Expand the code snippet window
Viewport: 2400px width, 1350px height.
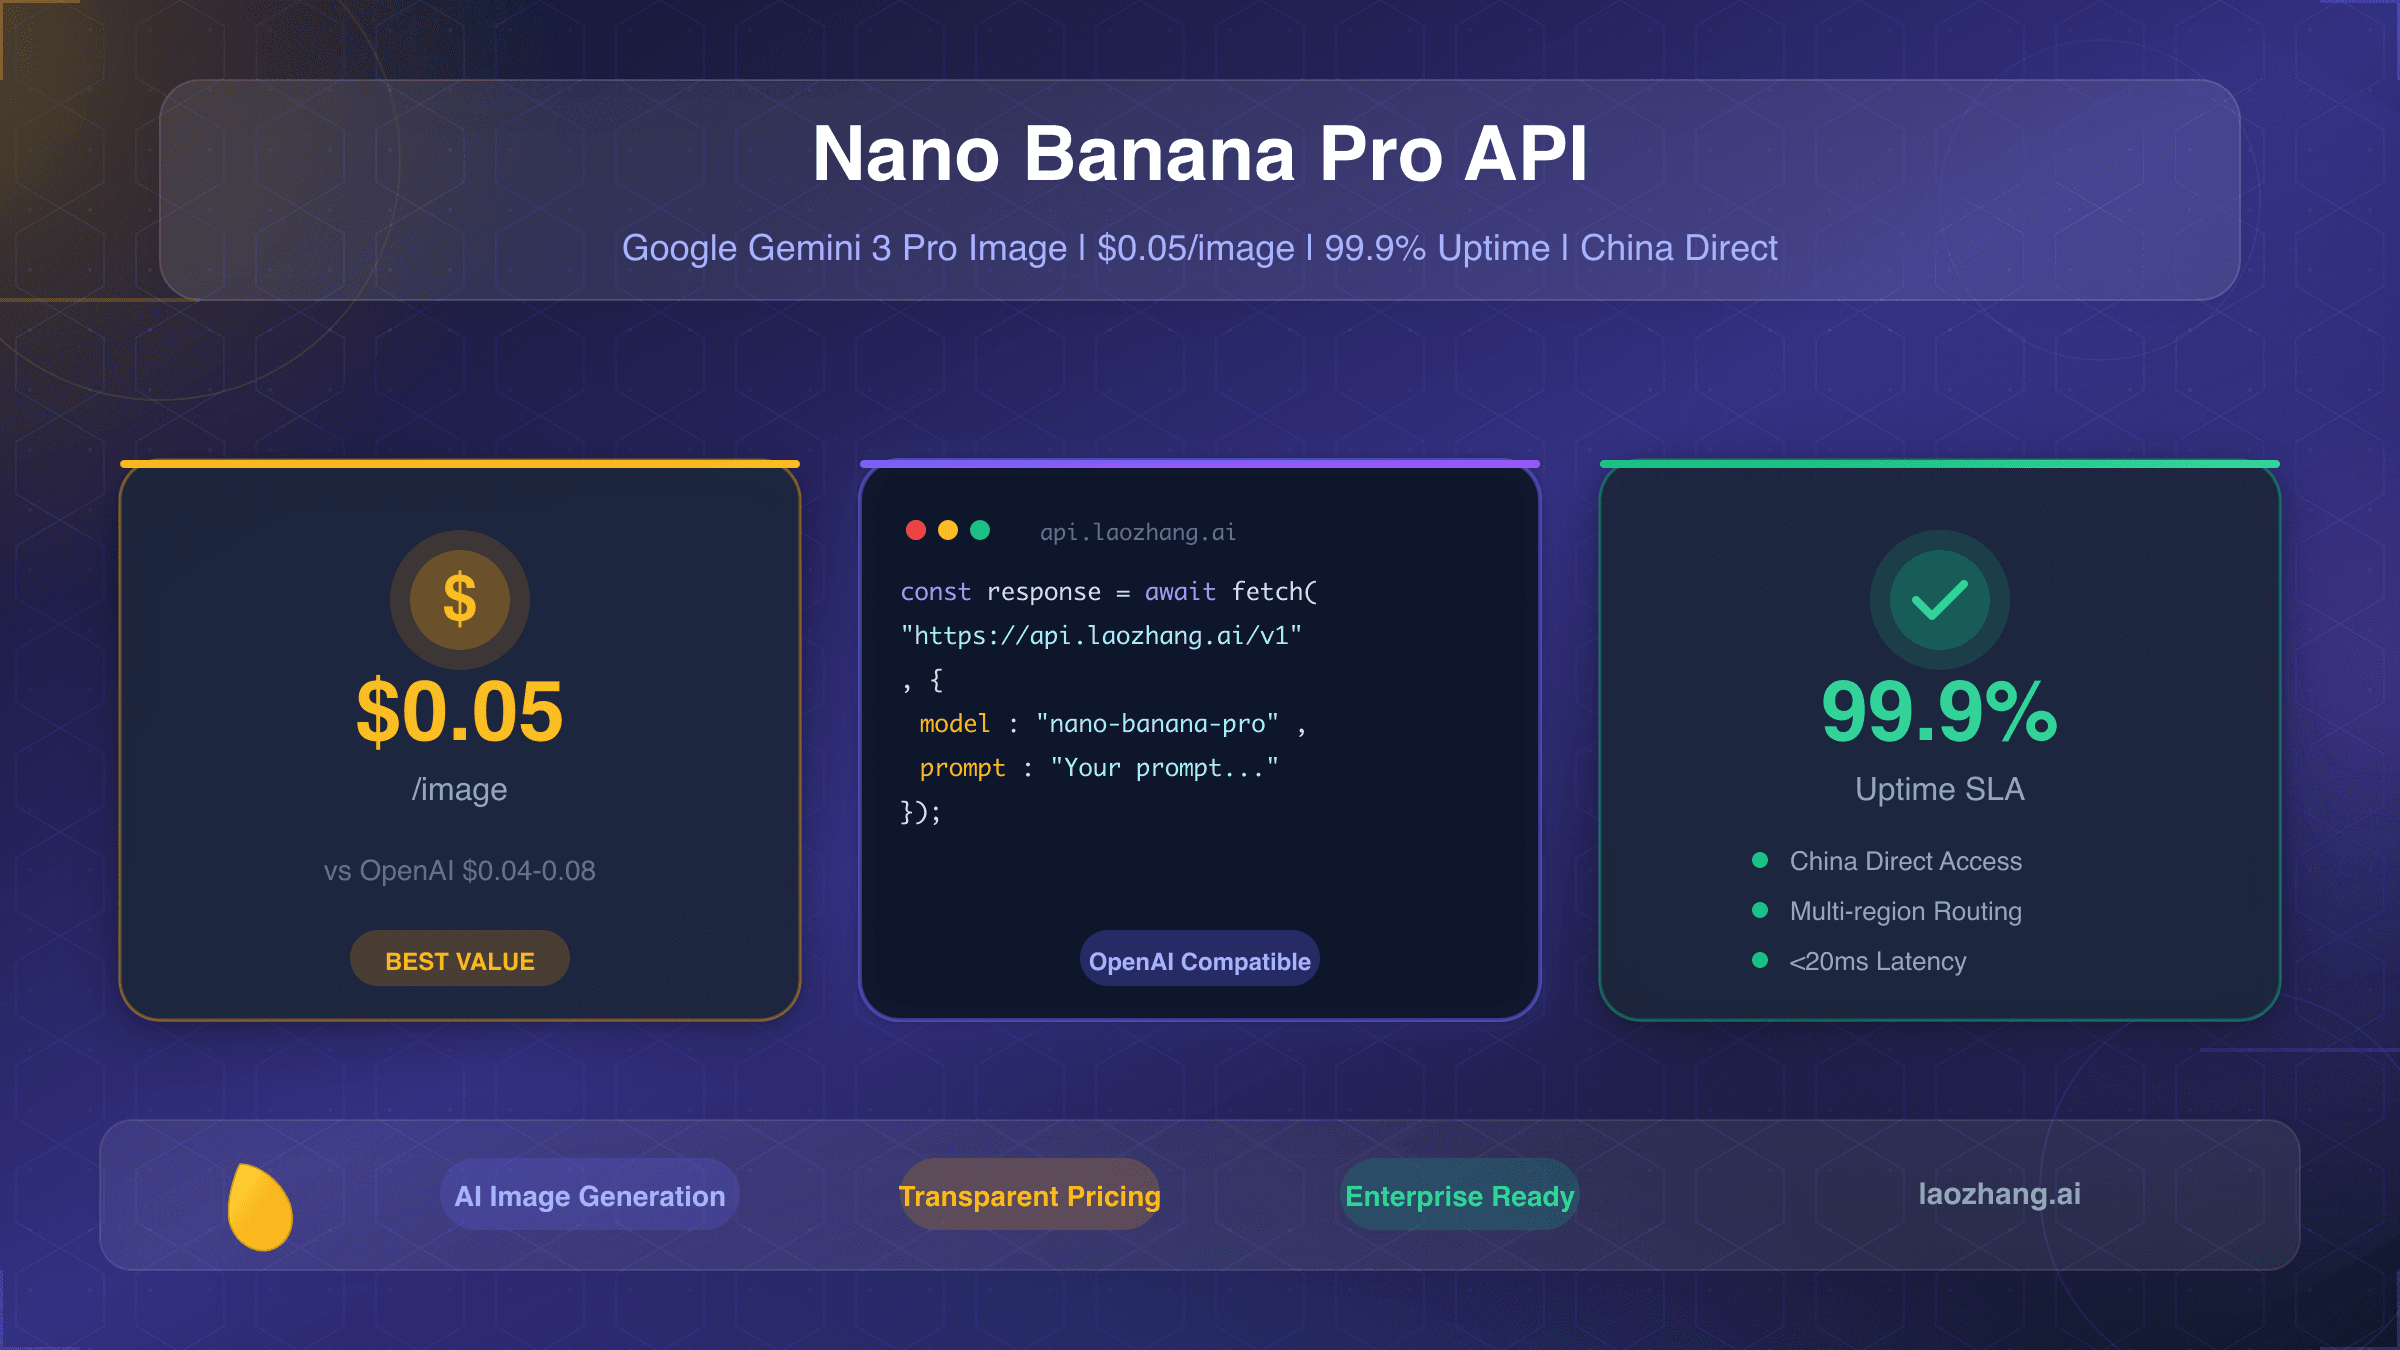point(1199,700)
